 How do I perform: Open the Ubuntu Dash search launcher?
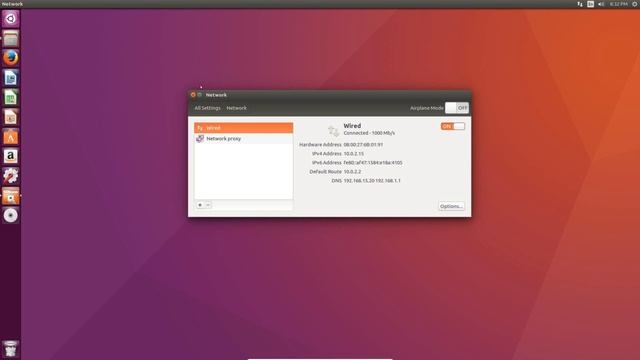click(x=11, y=19)
